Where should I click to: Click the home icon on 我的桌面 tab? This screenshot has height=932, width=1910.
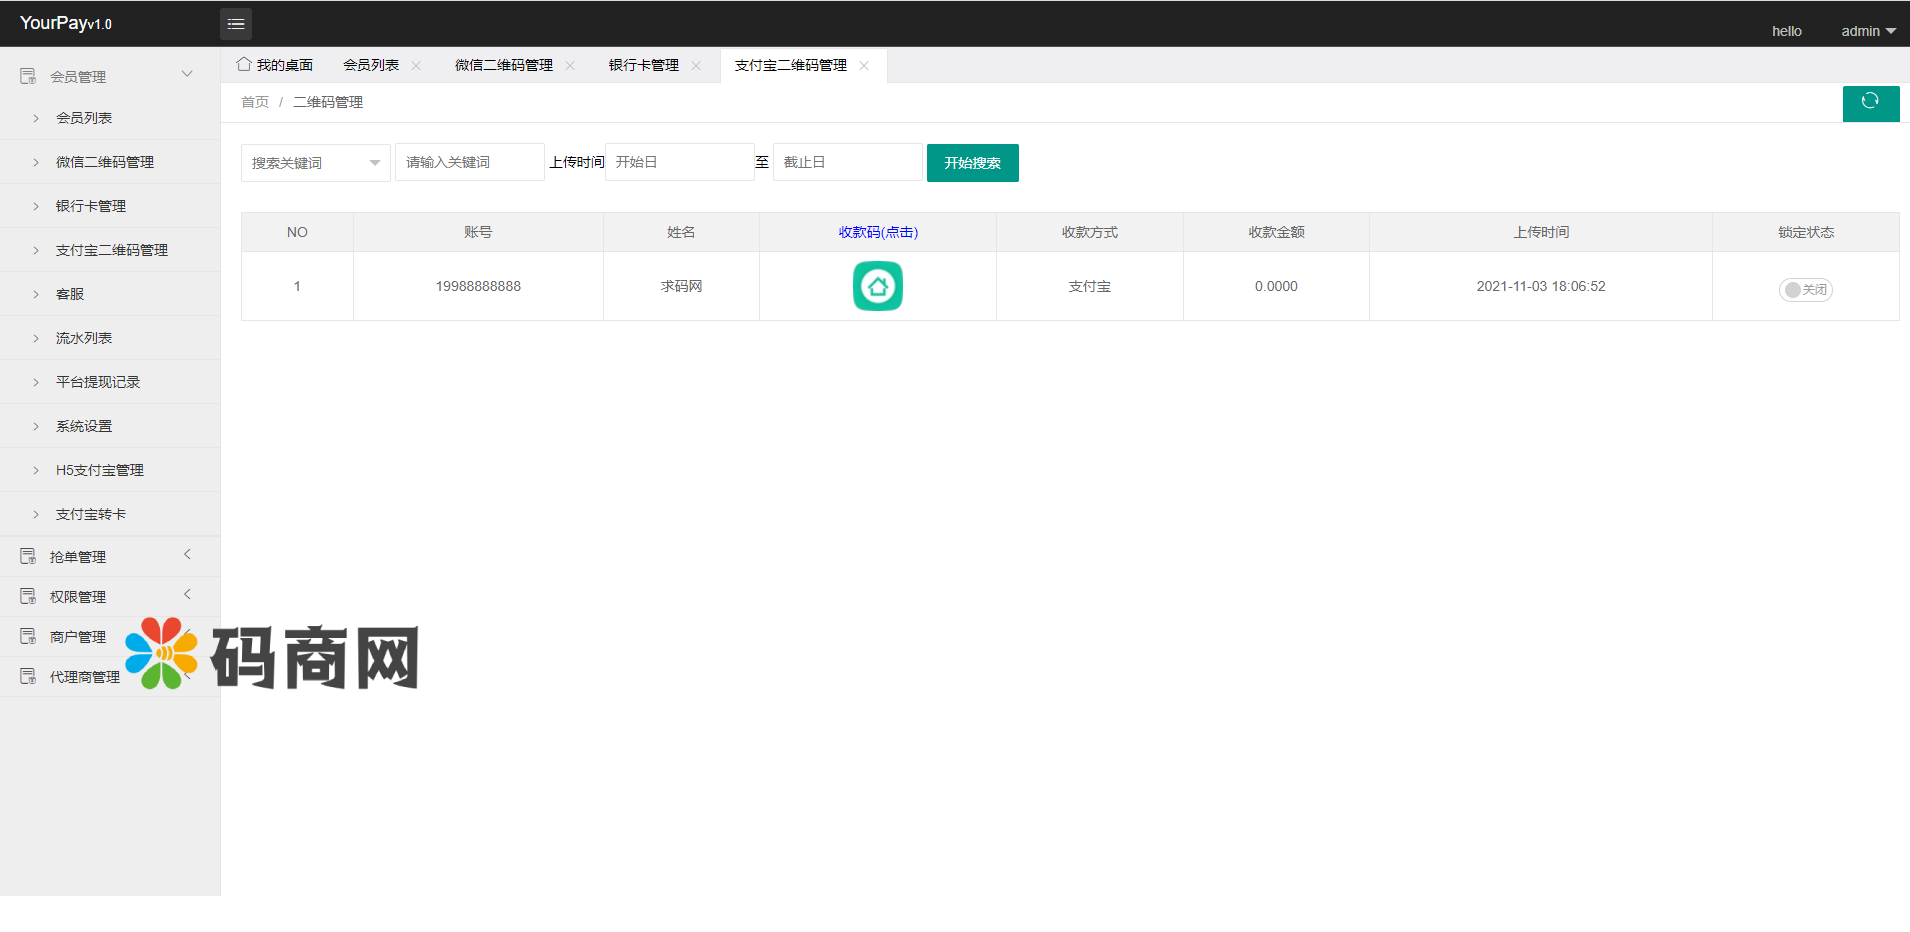[x=243, y=65]
